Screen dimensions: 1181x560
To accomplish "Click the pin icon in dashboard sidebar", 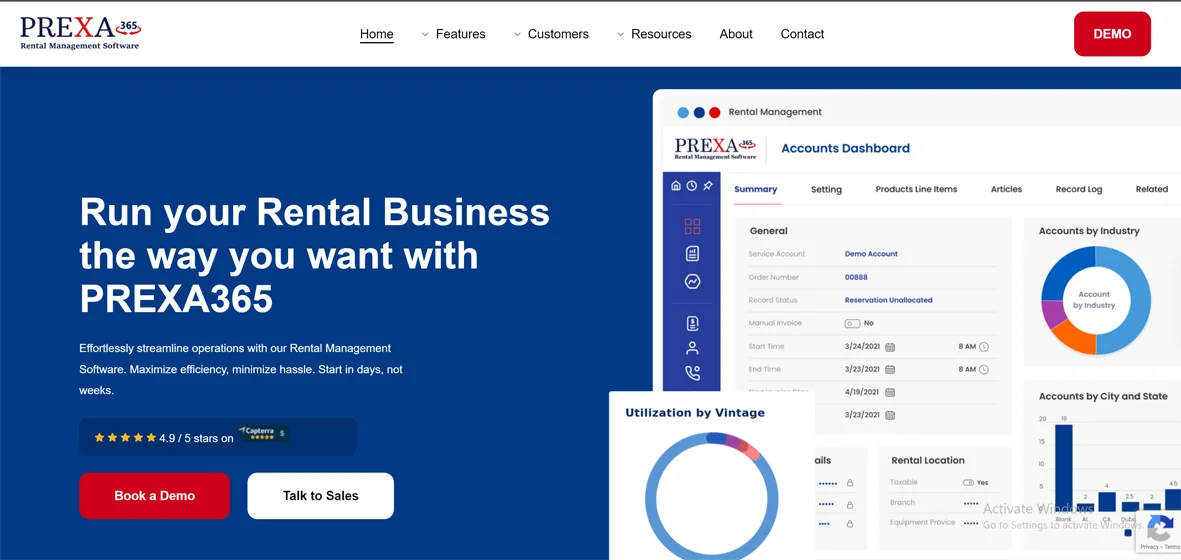I will point(708,186).
